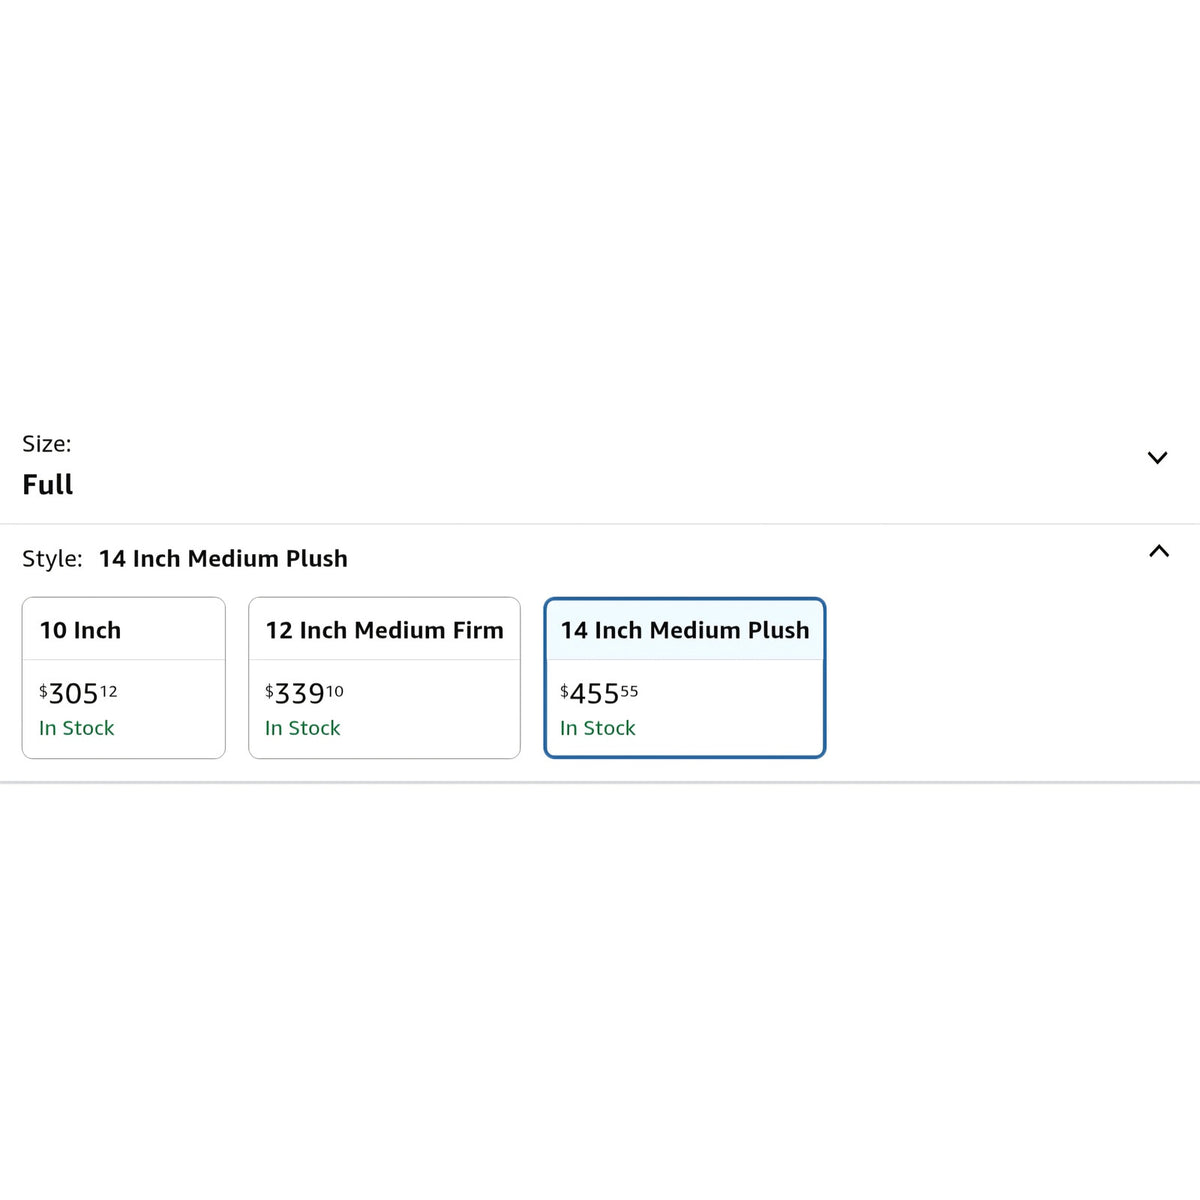
Task: Click In Stock under 14 Inch Medium Plush card
Action: pos(598,728)
